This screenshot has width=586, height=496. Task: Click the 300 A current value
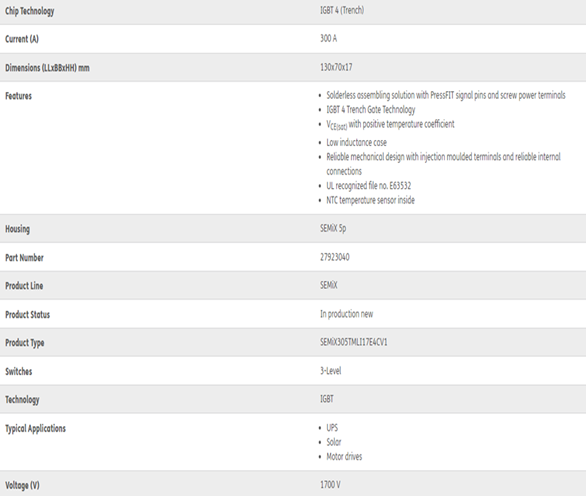pos(329,38)
